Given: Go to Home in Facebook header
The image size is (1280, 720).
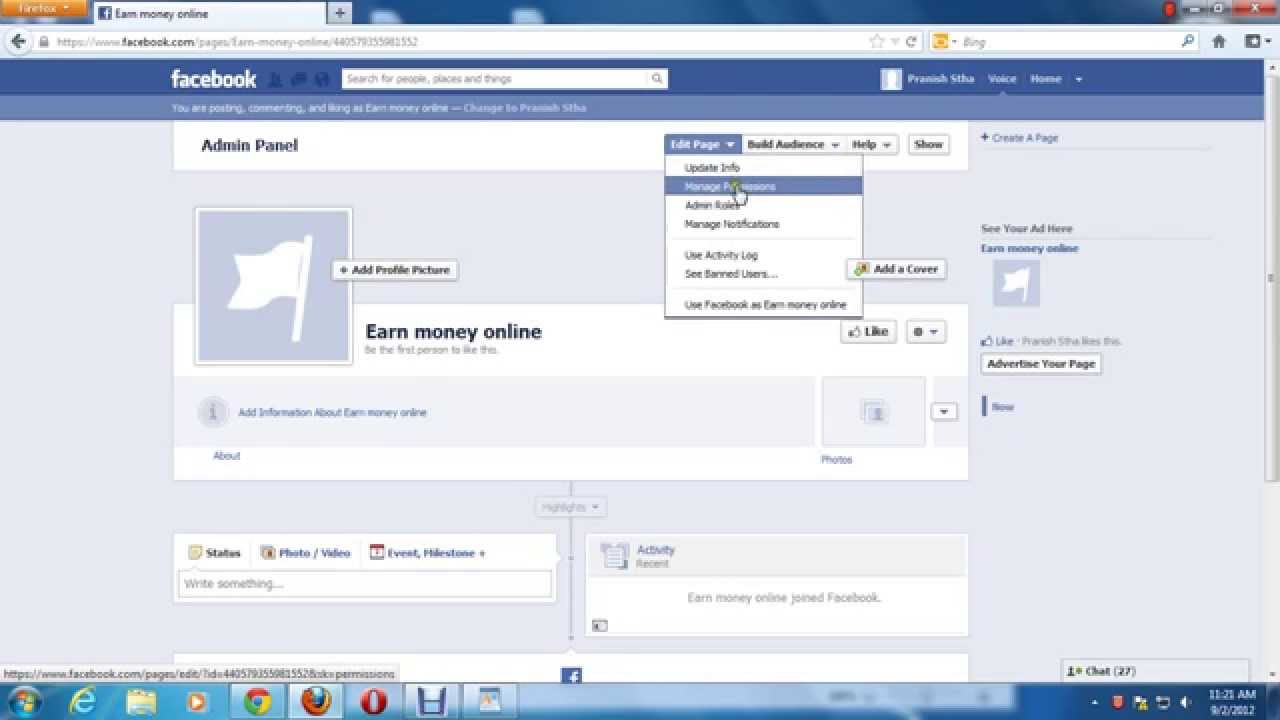Looking at the screenshot, I should (1045, 79).
